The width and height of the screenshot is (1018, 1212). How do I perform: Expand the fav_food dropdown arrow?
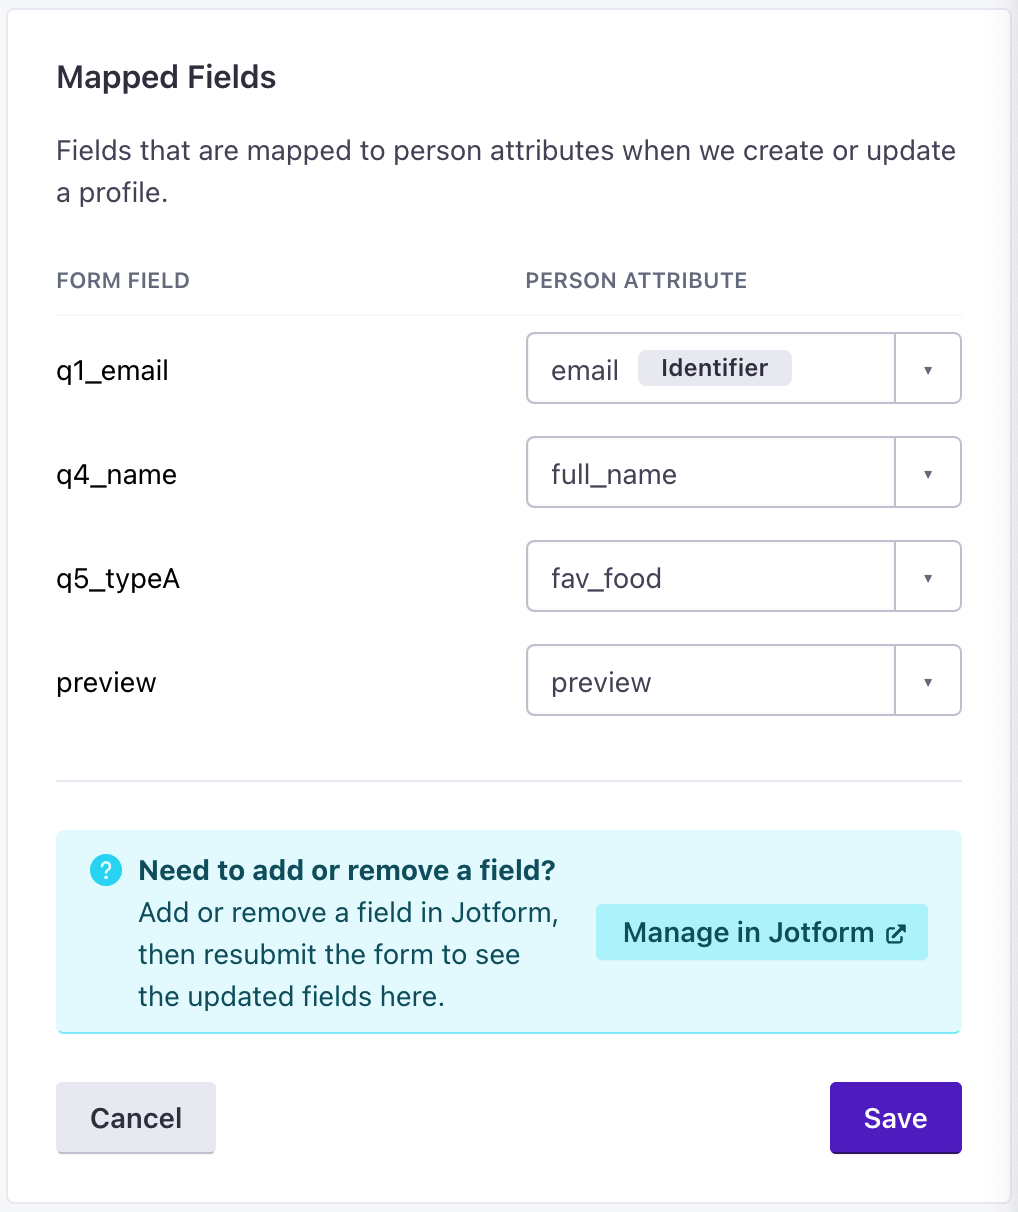(928, 578)
